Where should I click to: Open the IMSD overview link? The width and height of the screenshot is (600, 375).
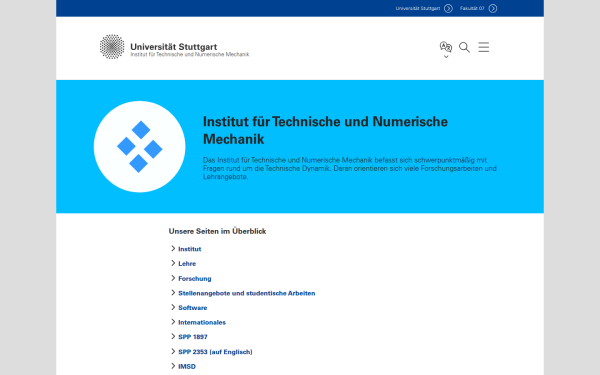pyautogui.click(x=187, y=366)
